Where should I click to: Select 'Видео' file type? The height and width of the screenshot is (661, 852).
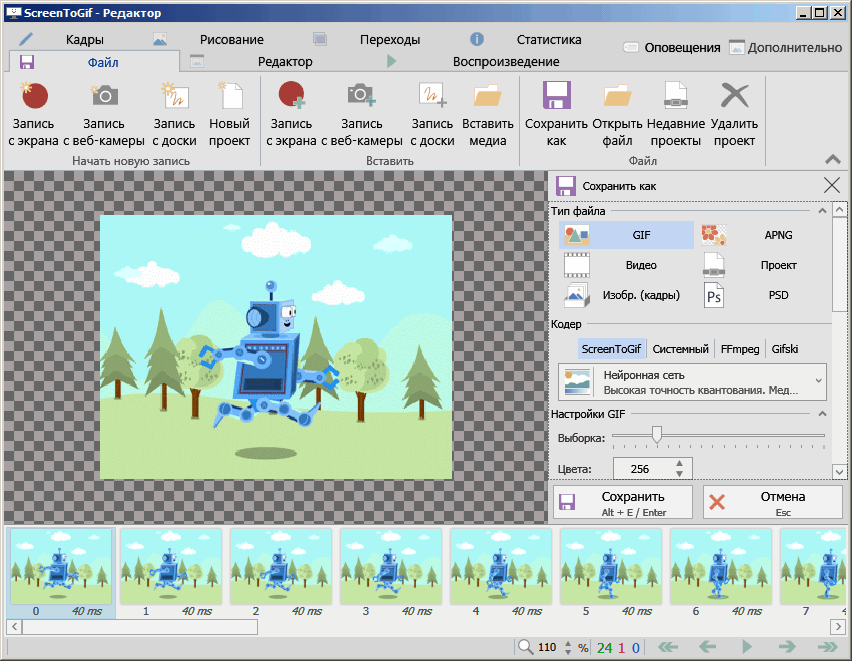click(x=627, y=265)
